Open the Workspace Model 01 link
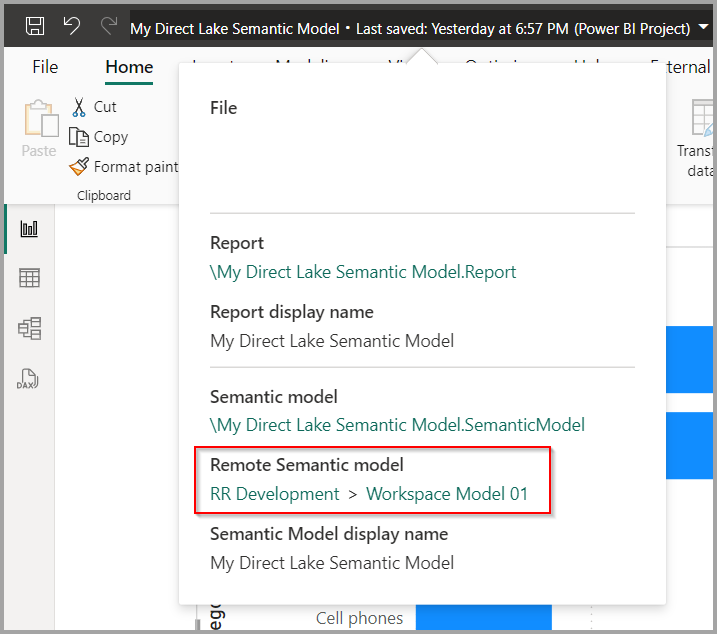717x634 pixels. [x=447, y=494]
